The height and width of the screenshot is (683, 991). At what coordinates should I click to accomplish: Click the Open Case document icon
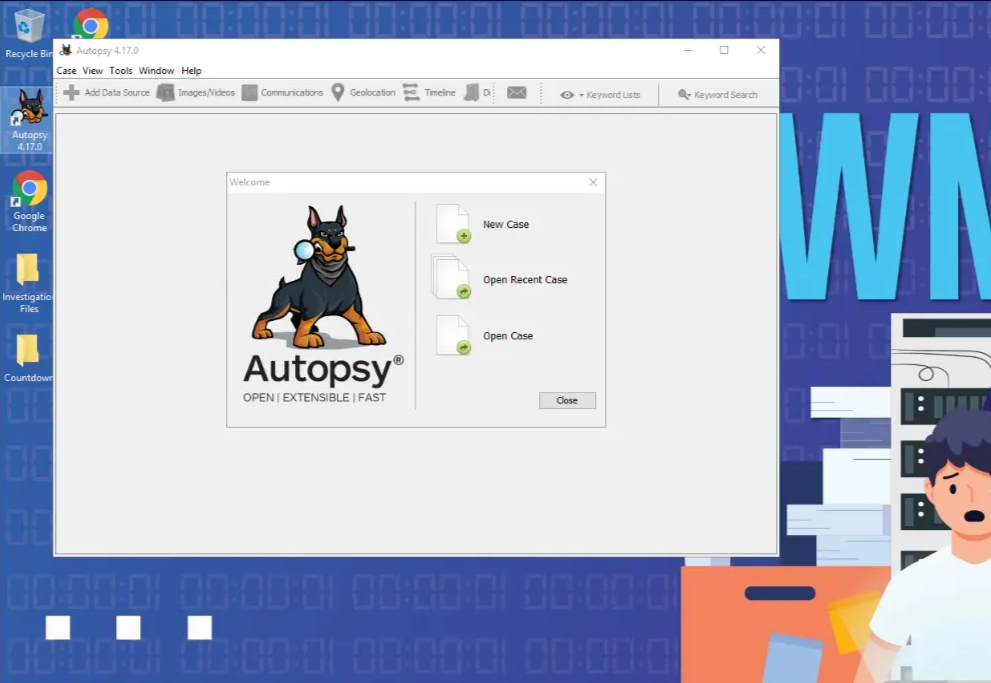click(453, 335)
